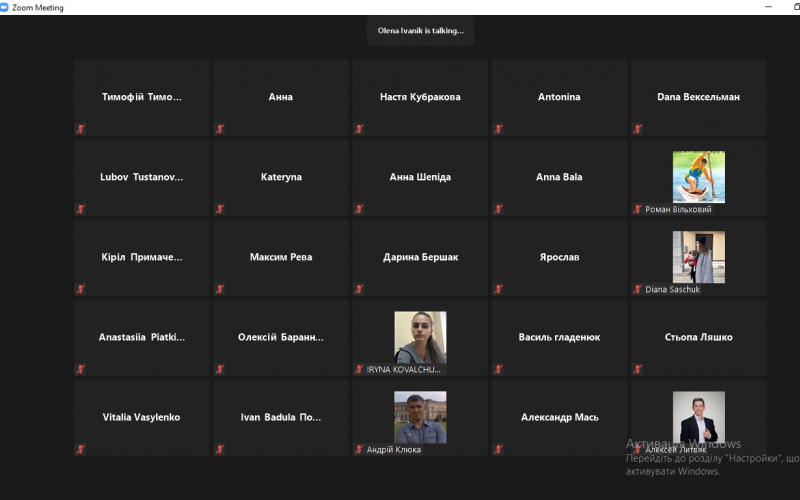This screenshot has width=800, height=500.
Task: Click muted mic icon on Александр Мась tile
Action: pyautogui.click(x=498, y=449)
